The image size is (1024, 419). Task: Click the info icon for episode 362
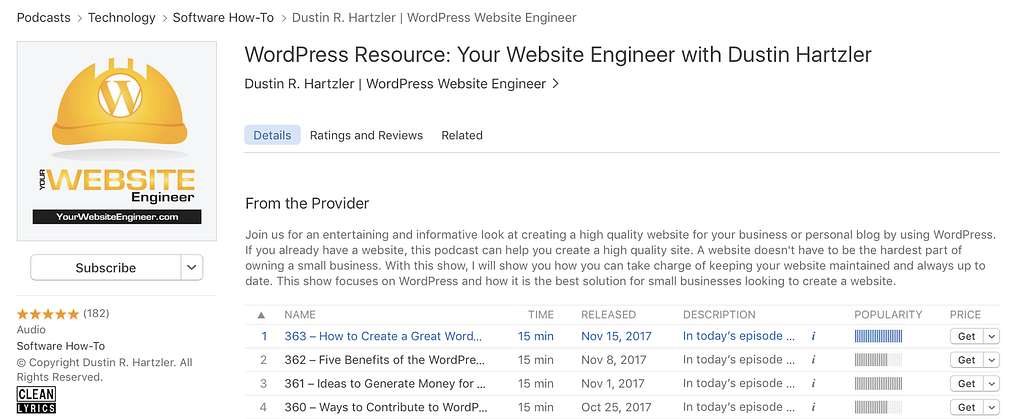pos(814,360)
